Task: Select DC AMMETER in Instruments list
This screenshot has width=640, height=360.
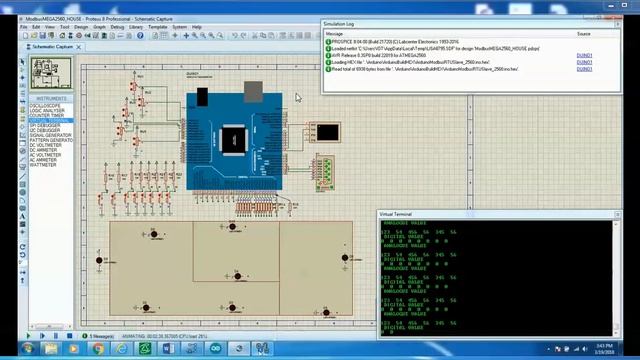Action: coord(43,150)
